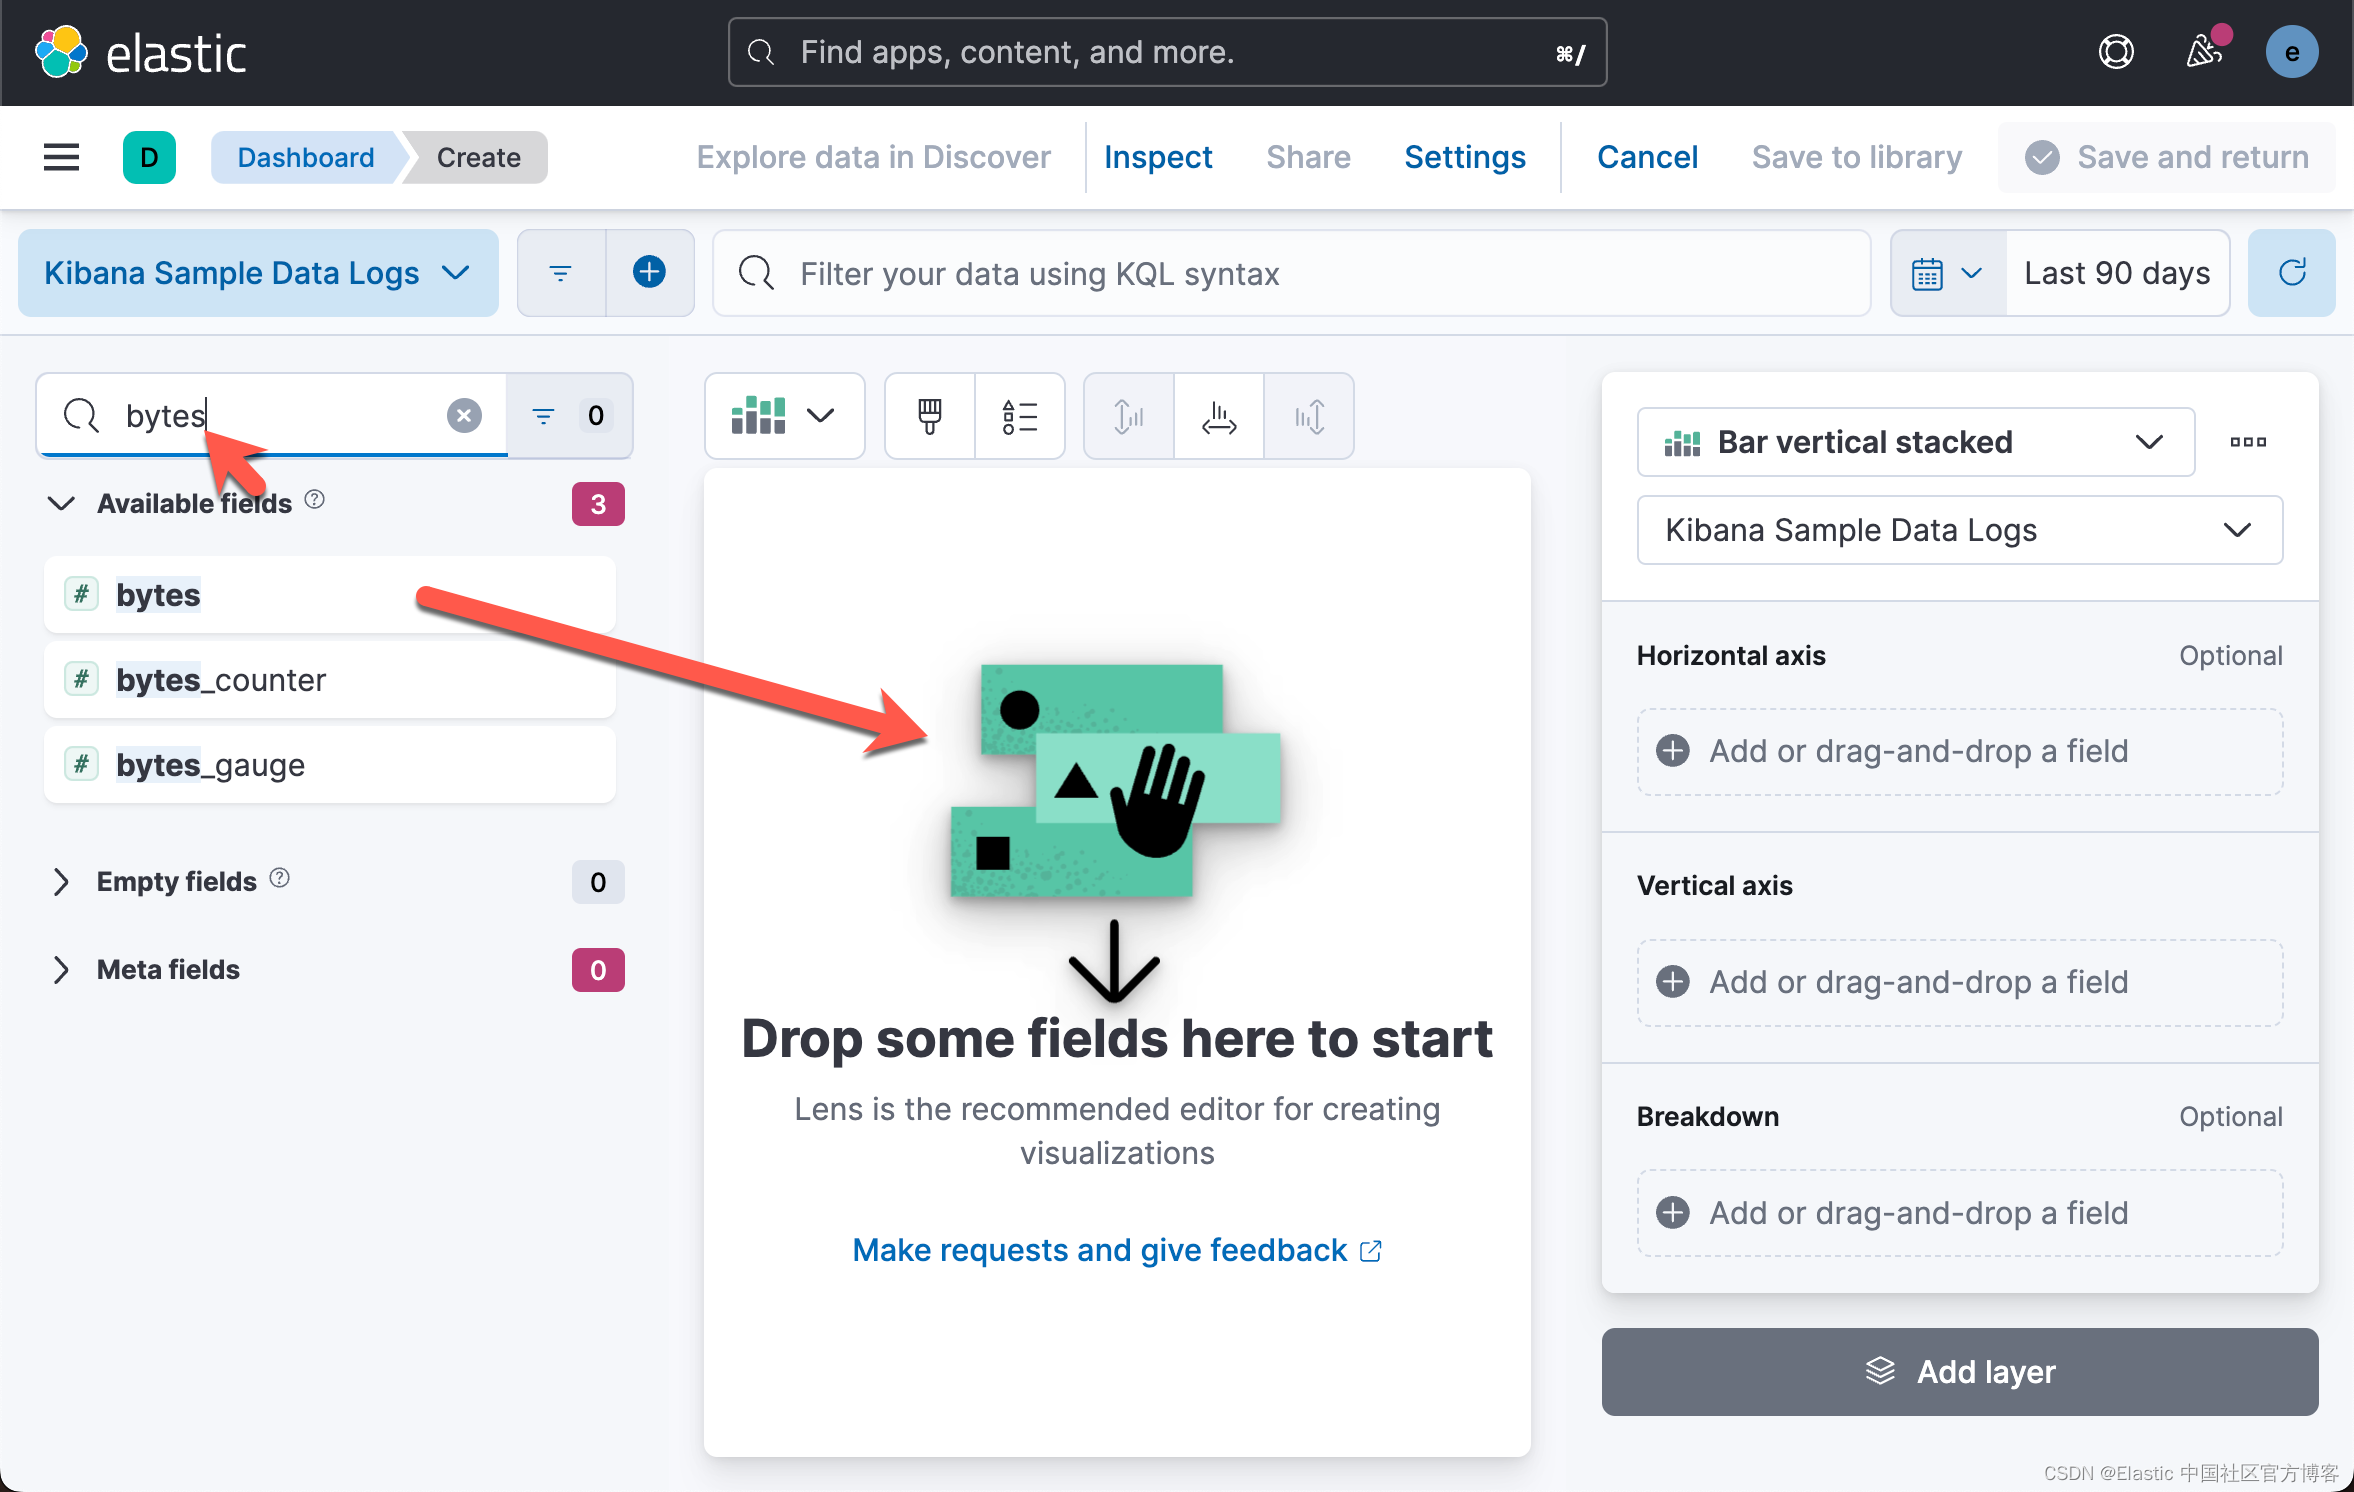2354x1492 pixels.
Task: Open the chart type switcher dropdown
Action: coord(784,416)
